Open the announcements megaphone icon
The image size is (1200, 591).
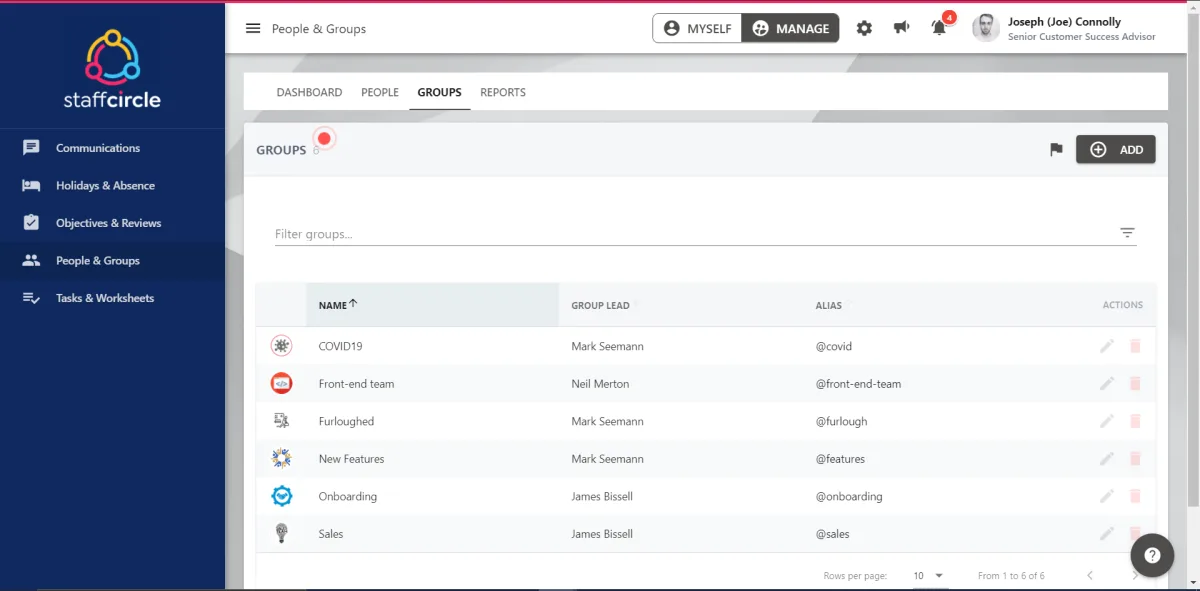click(901, 28)
